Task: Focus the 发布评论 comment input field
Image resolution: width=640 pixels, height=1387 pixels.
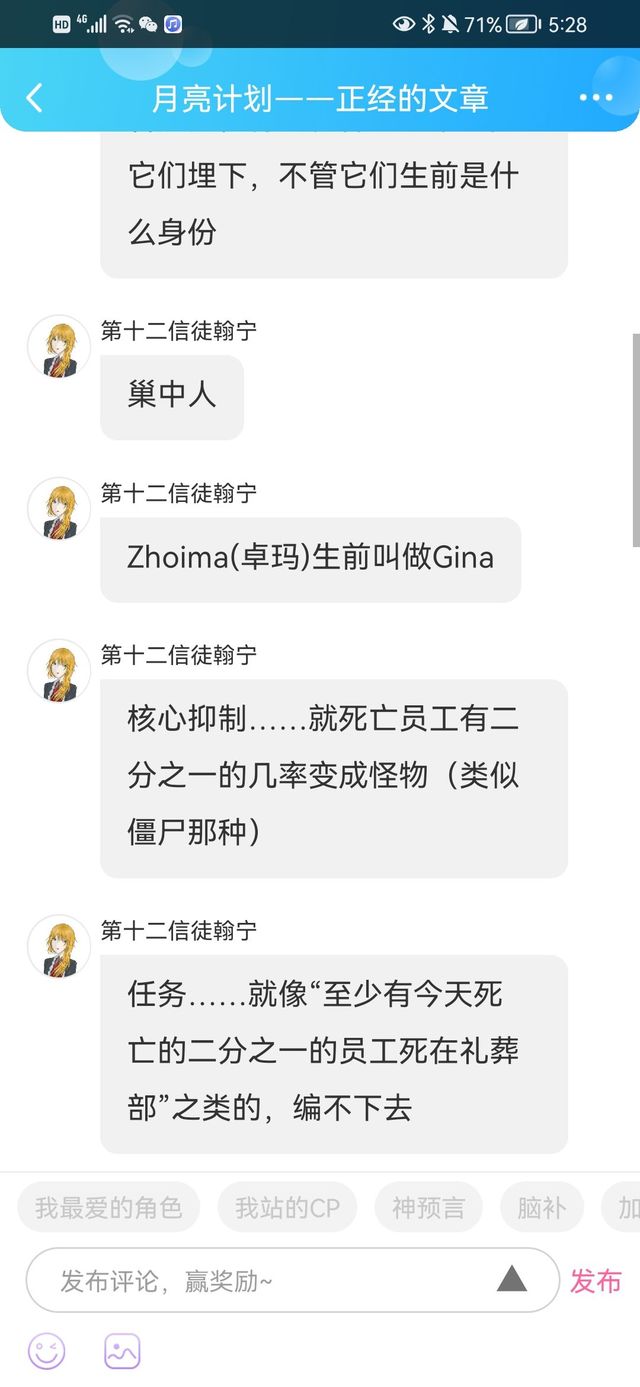Action: point(293,1280)
